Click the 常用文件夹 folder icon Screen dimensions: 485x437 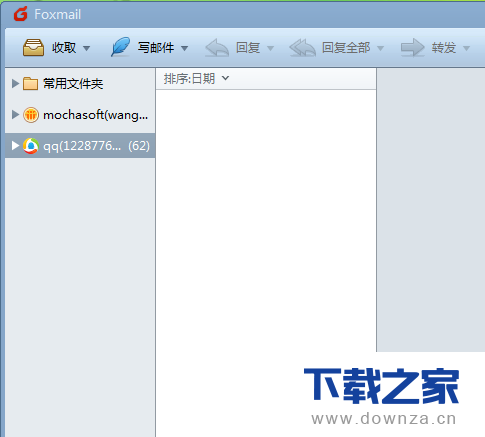[x=30, y=84]
